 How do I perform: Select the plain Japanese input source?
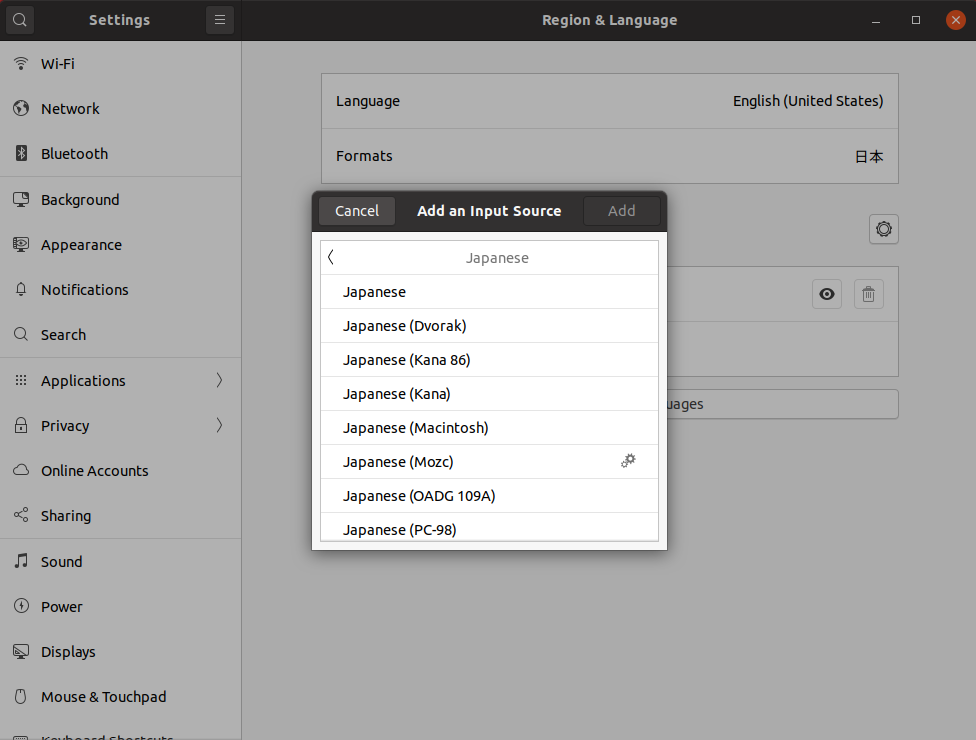[x=489, y=292]
